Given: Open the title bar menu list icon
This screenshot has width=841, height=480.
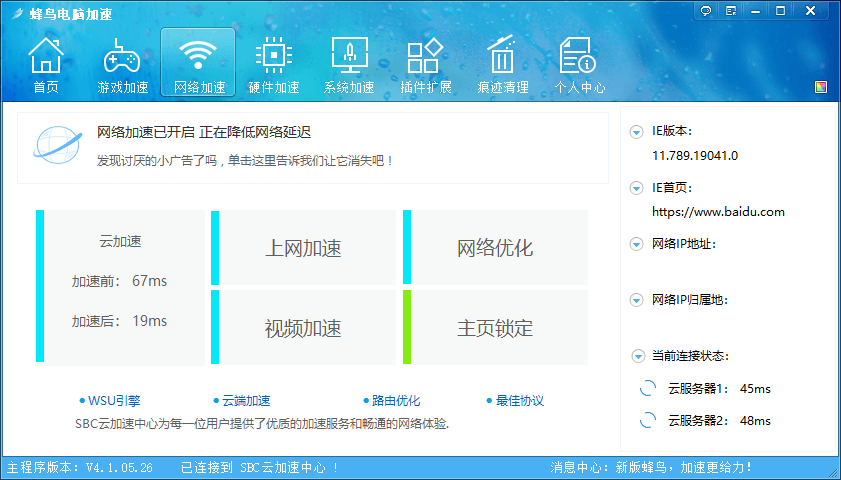Looking at the screenshot, I should pos(731,11).
